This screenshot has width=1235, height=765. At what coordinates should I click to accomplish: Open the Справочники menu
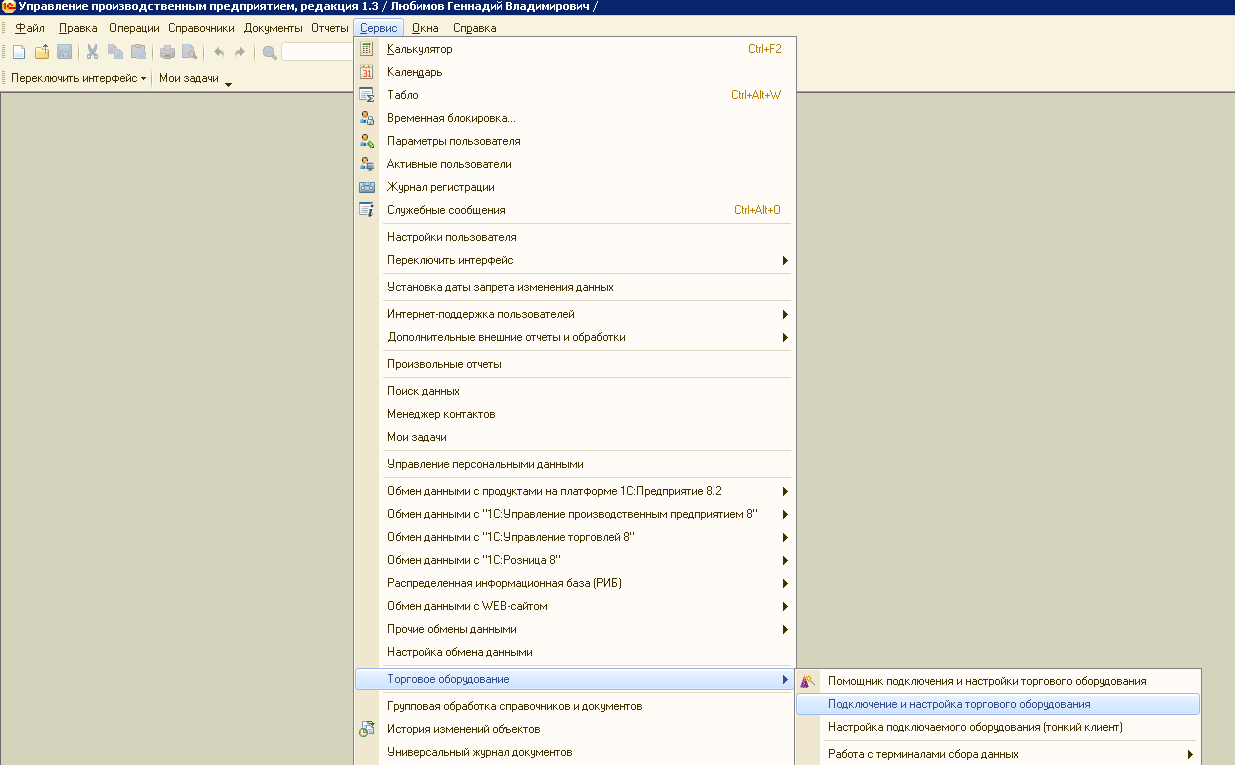(x=201, y=28)
